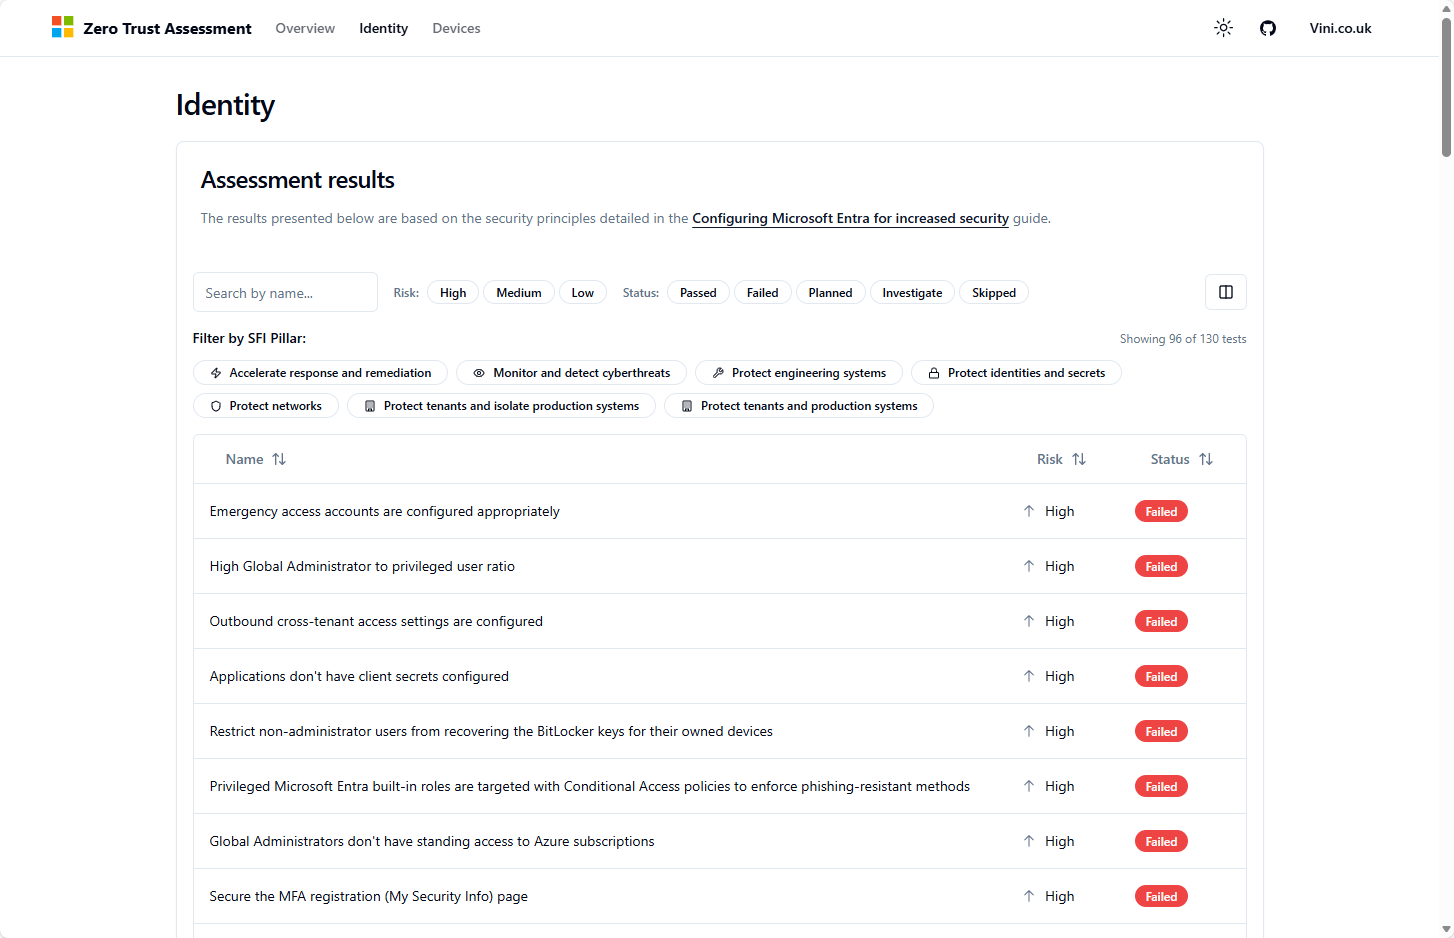
Task: Open Secure the MFA registration test row
Action: pyautogui.click(x=368, y=896)
